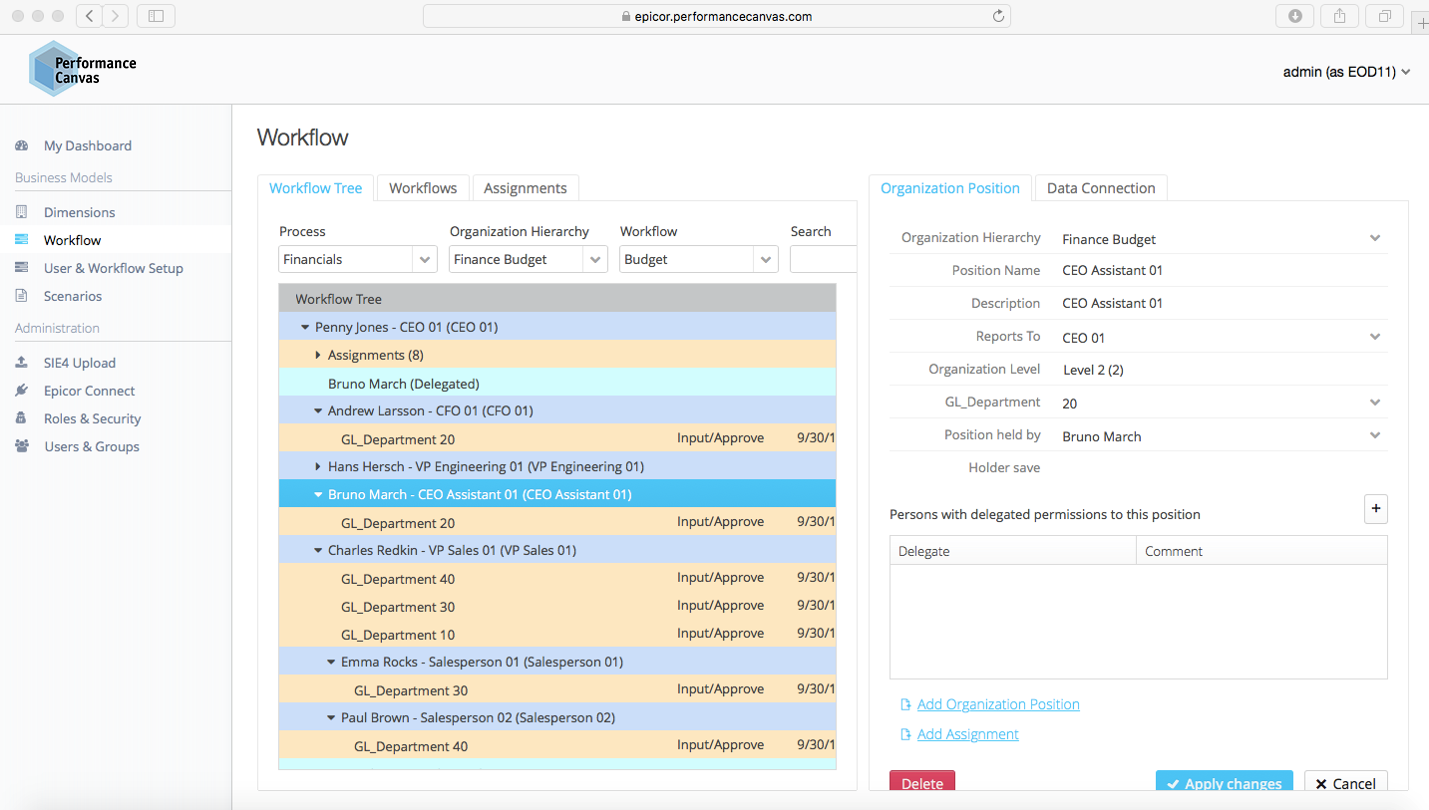This screenshot has width=1429, height=810.
Task: Switch to the Data Connection tab
Action: click(1100, 187)
